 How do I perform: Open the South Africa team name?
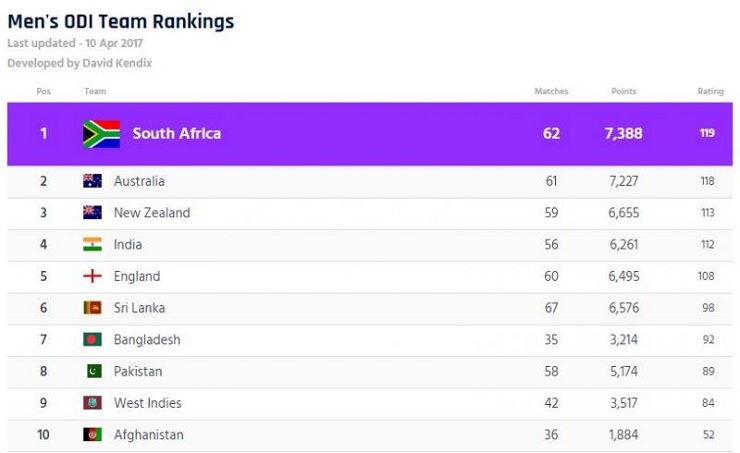(x=177, y=134)
